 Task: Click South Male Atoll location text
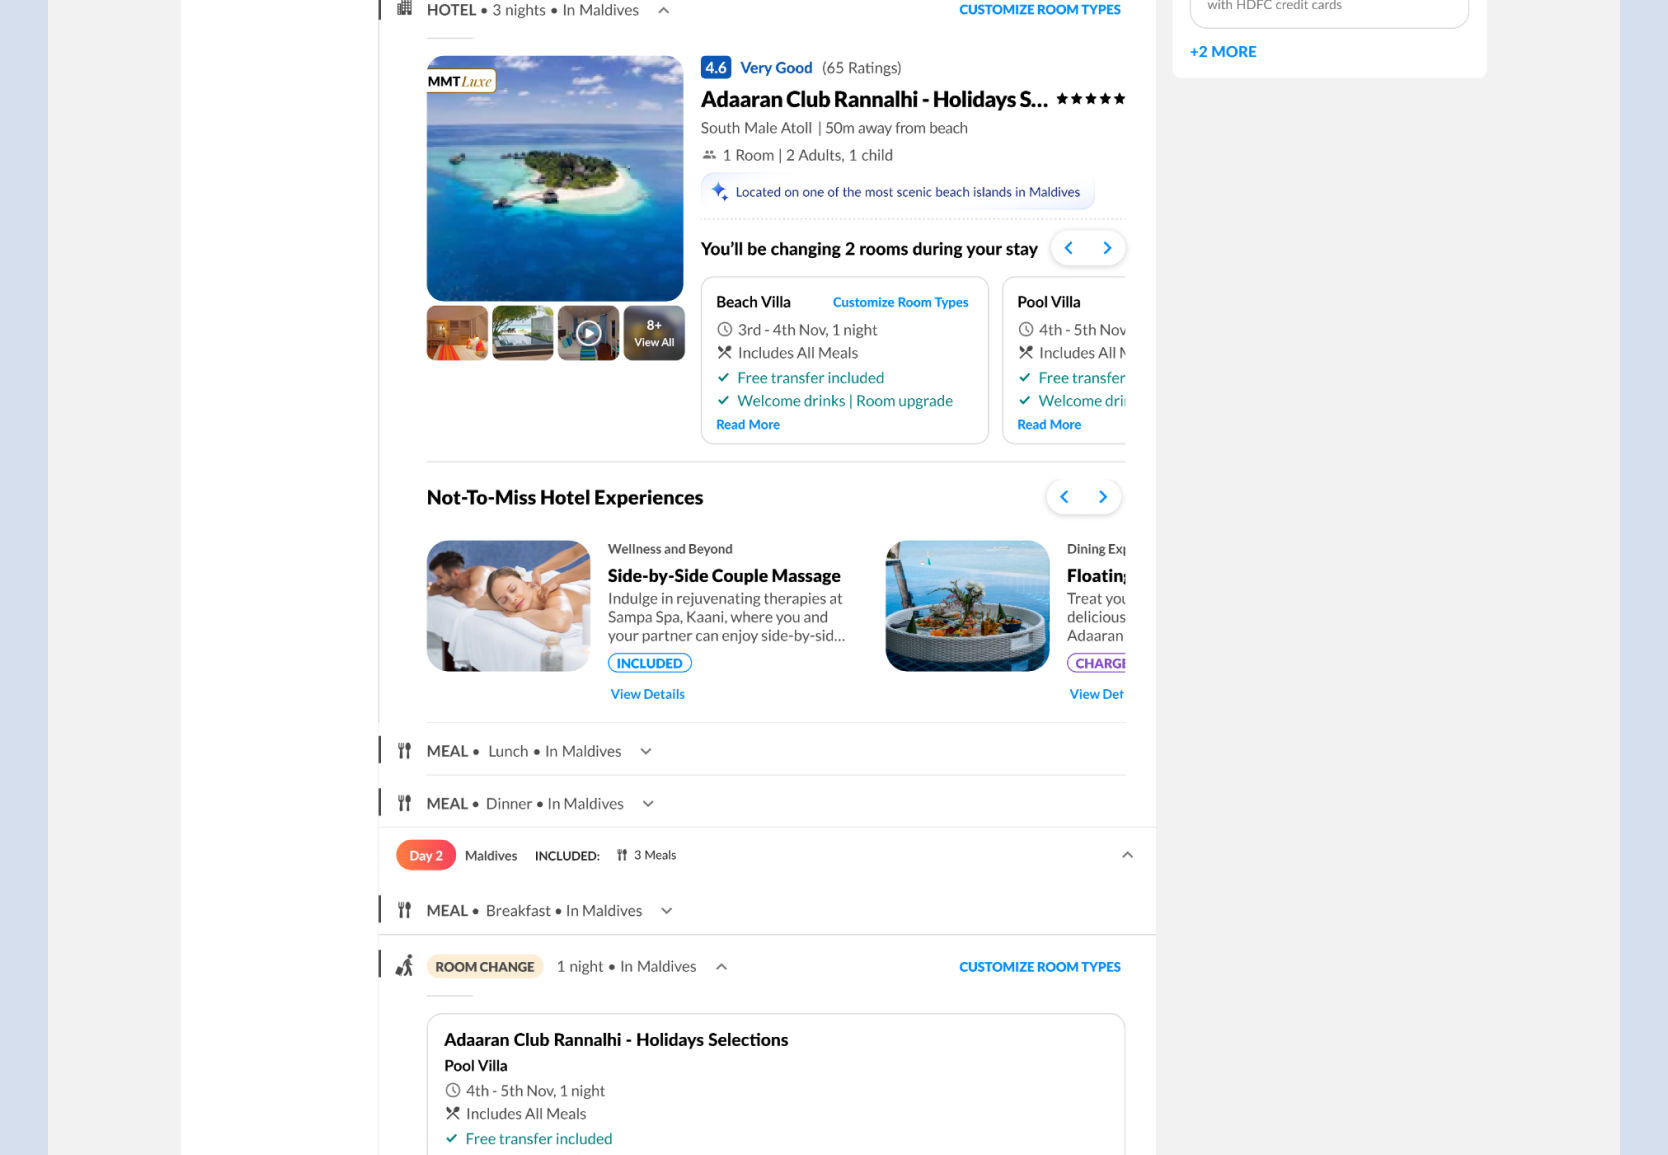(x=756, y=128)
